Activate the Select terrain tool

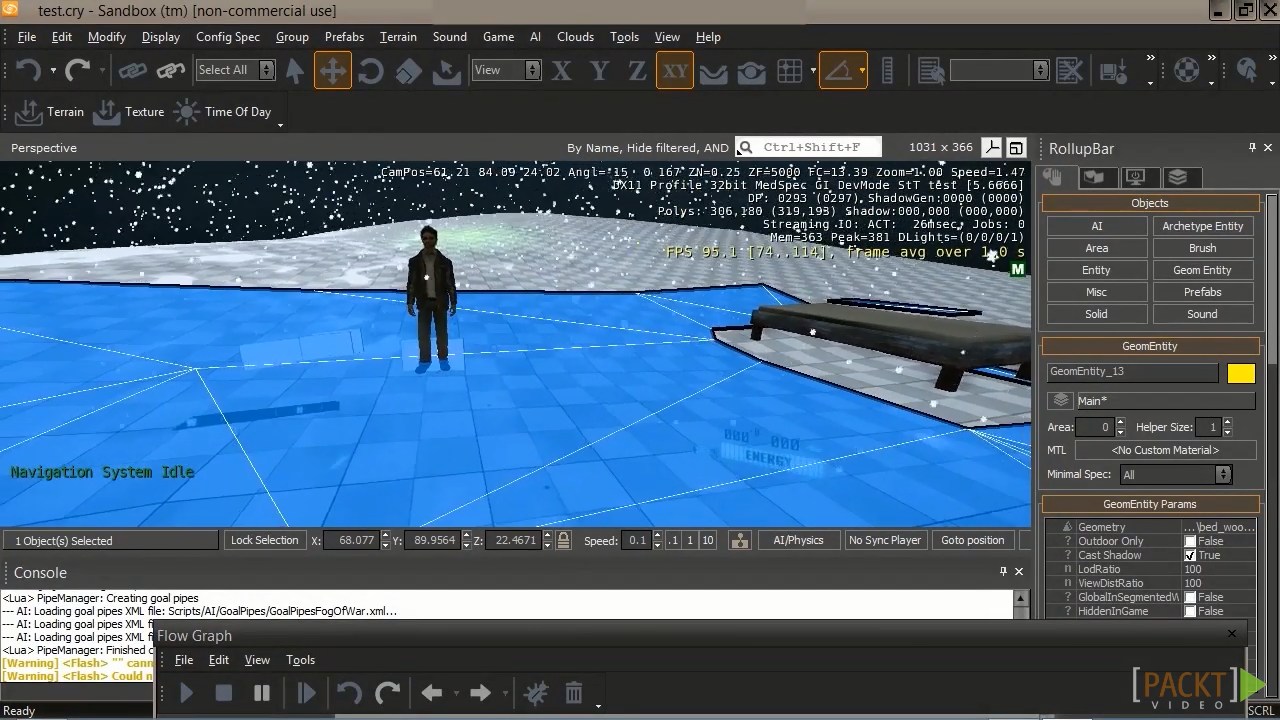pyautogui.click(x=446, y=70)
